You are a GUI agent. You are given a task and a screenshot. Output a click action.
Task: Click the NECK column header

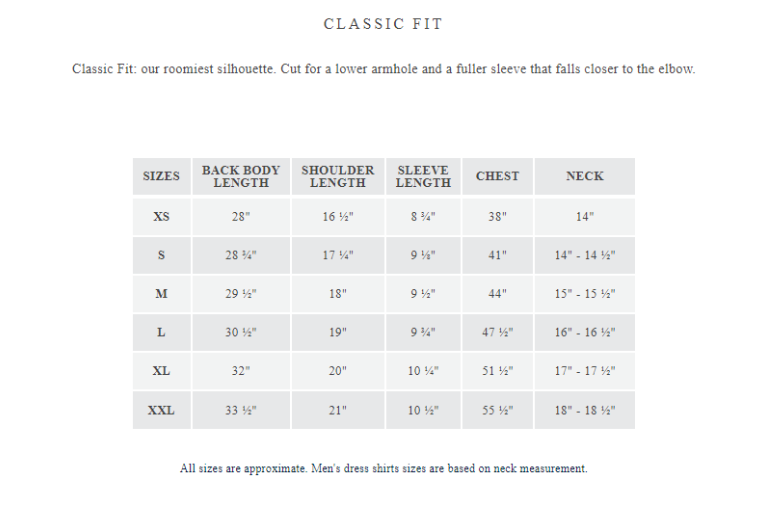point(584,176)
